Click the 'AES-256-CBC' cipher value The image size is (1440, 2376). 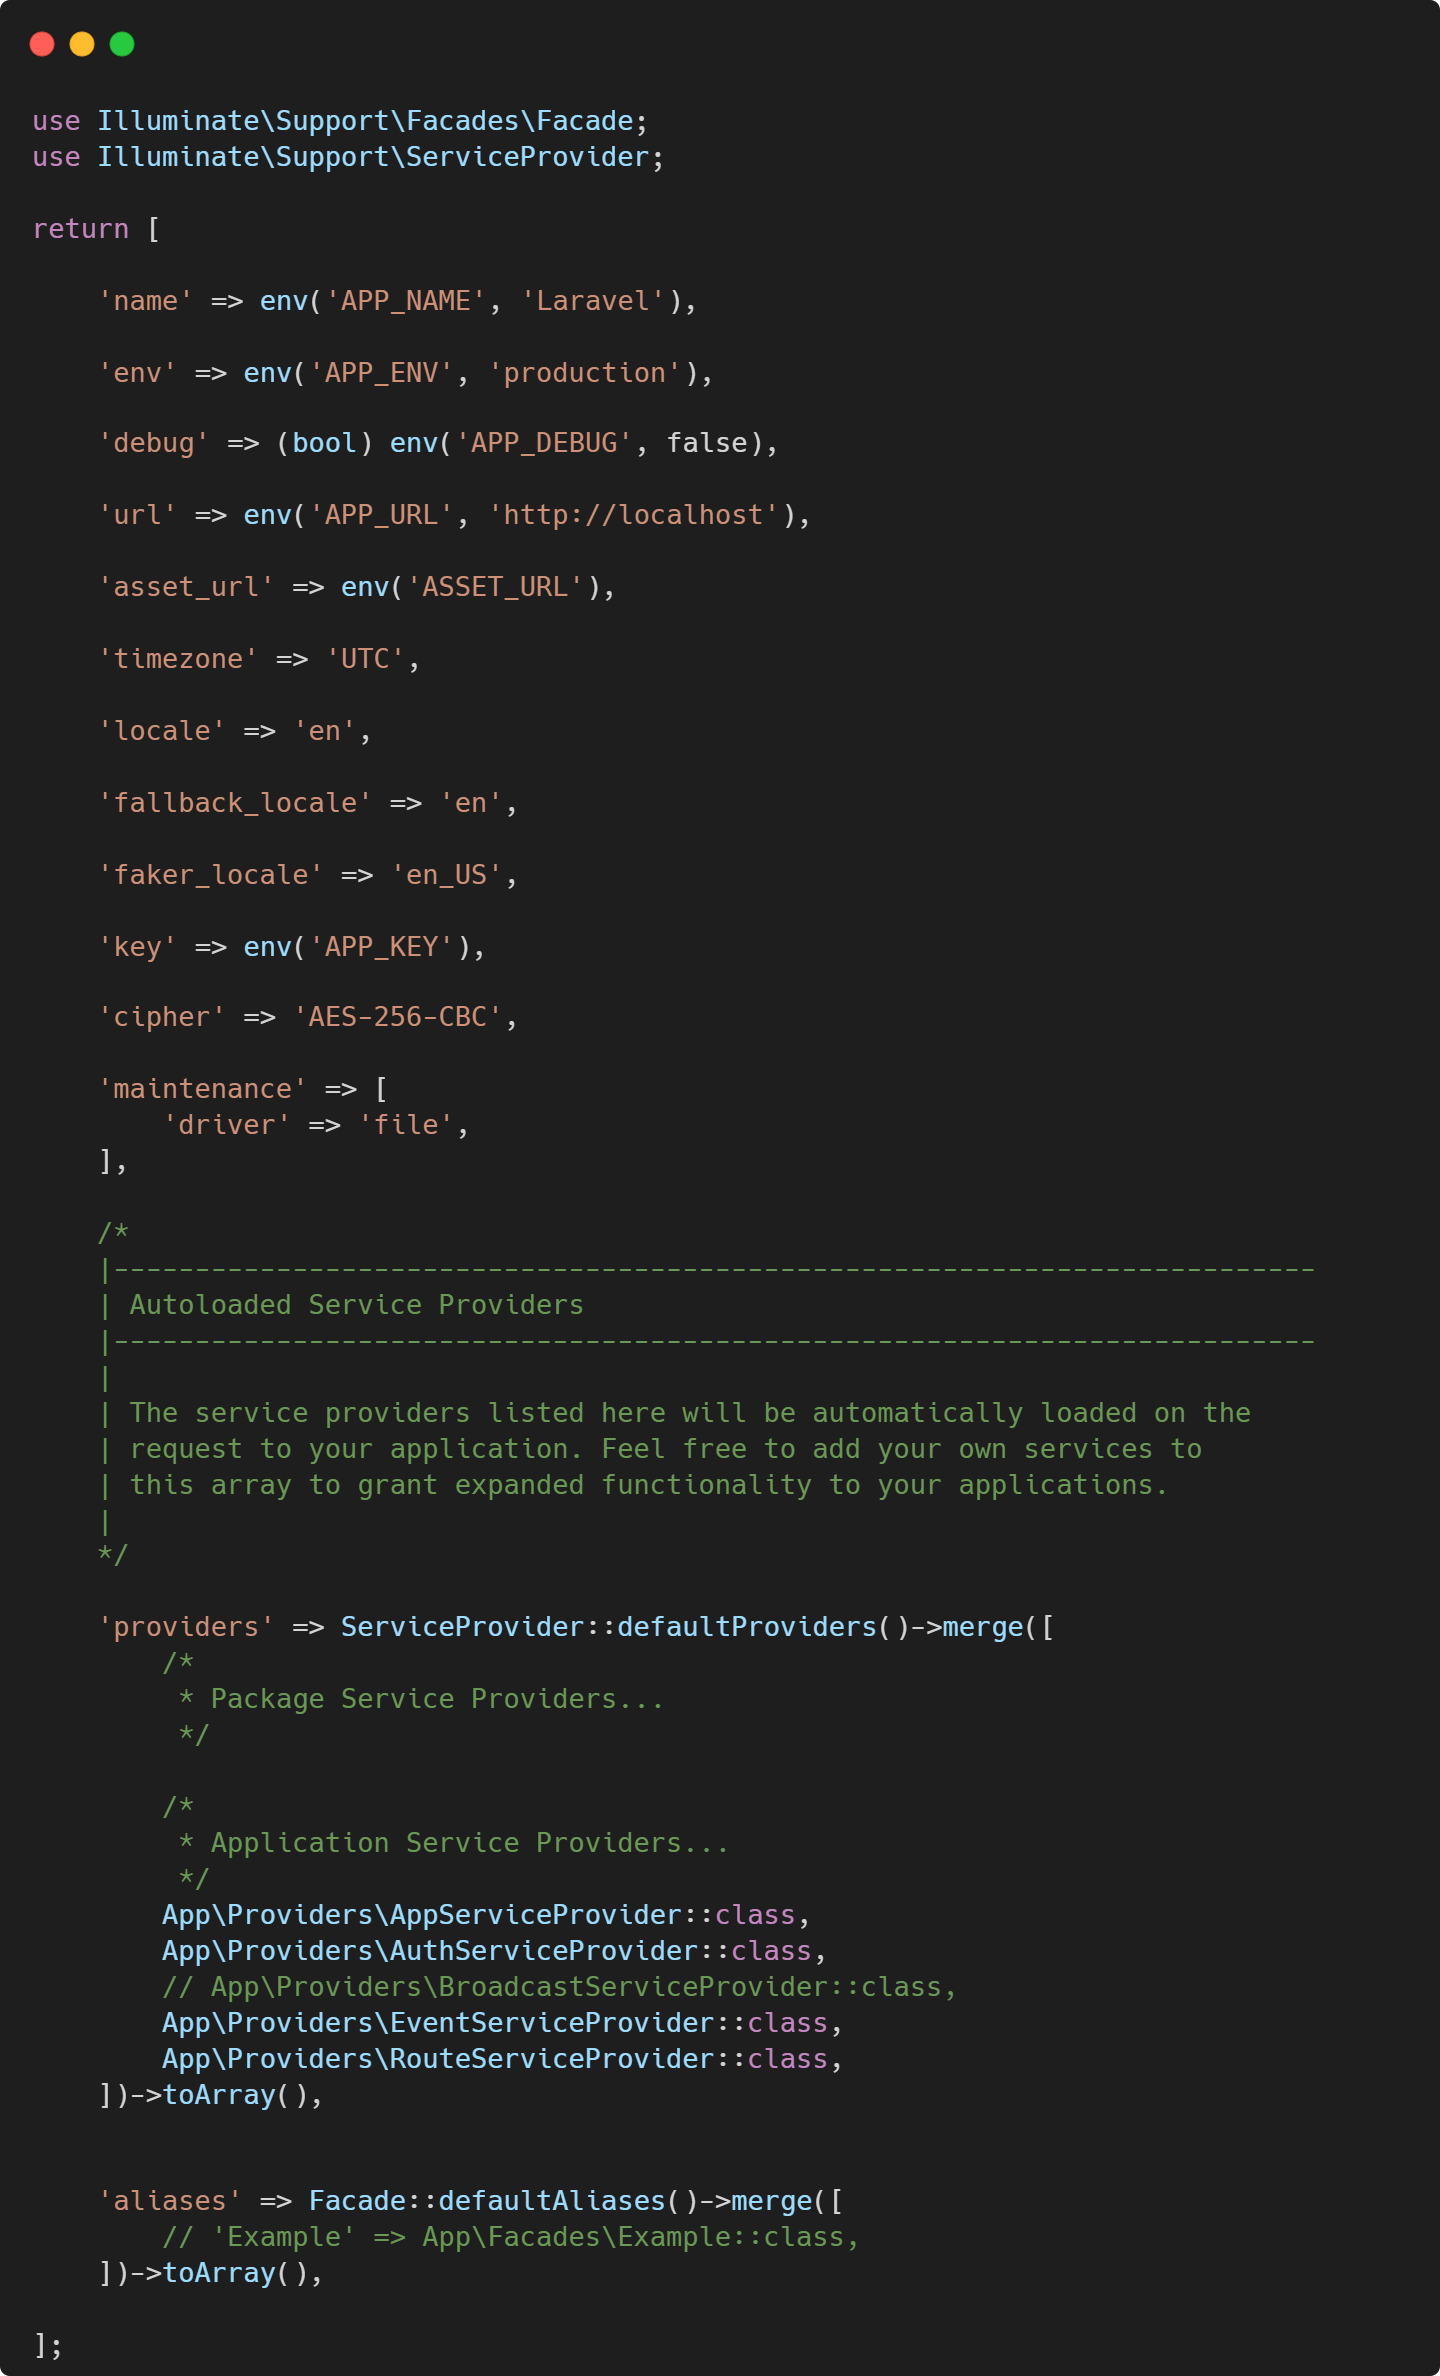pyautogui.click(x=397, y=1017)
